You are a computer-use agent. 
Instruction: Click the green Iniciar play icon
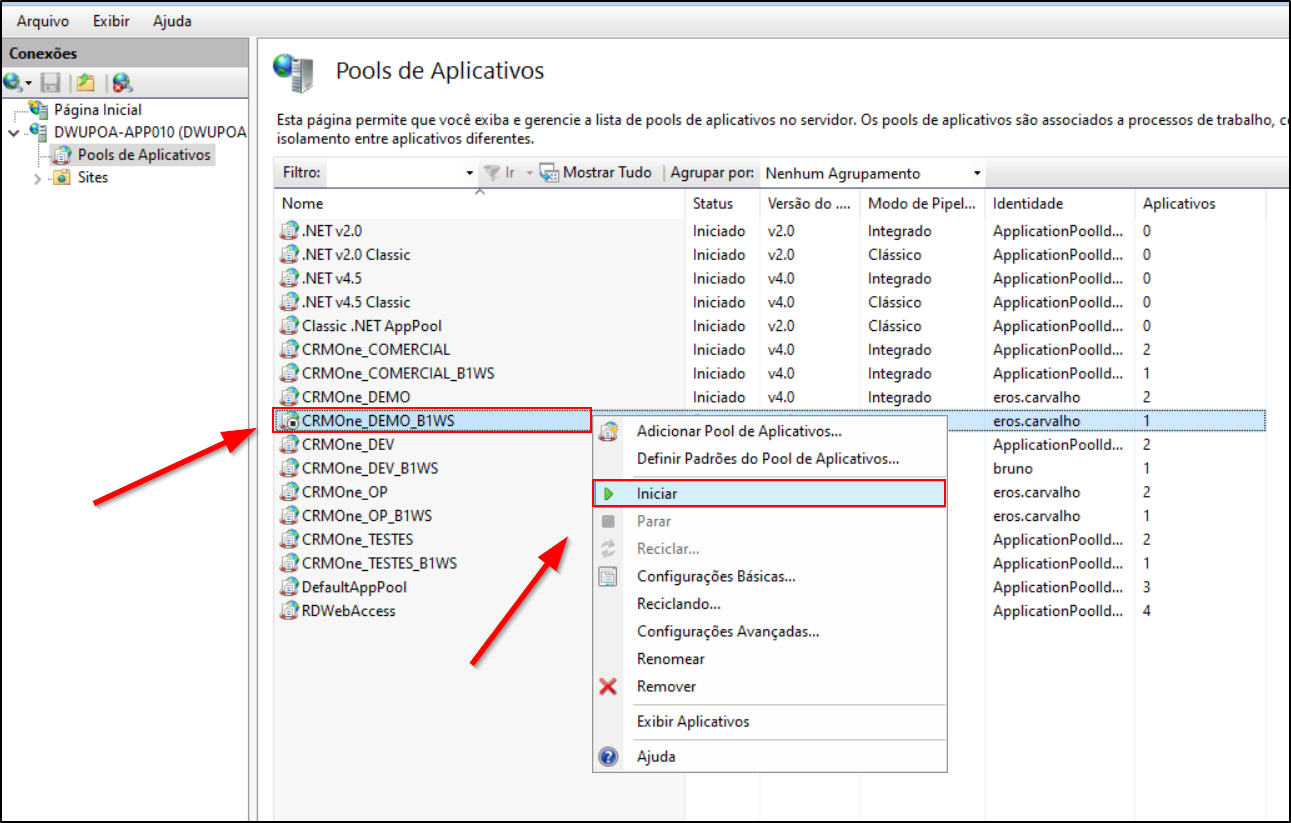pyautogui.click(x=608, y=494)
